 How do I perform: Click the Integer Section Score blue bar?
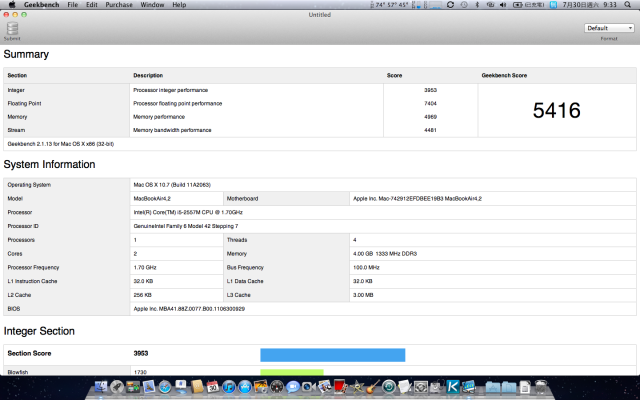[333, 355]
